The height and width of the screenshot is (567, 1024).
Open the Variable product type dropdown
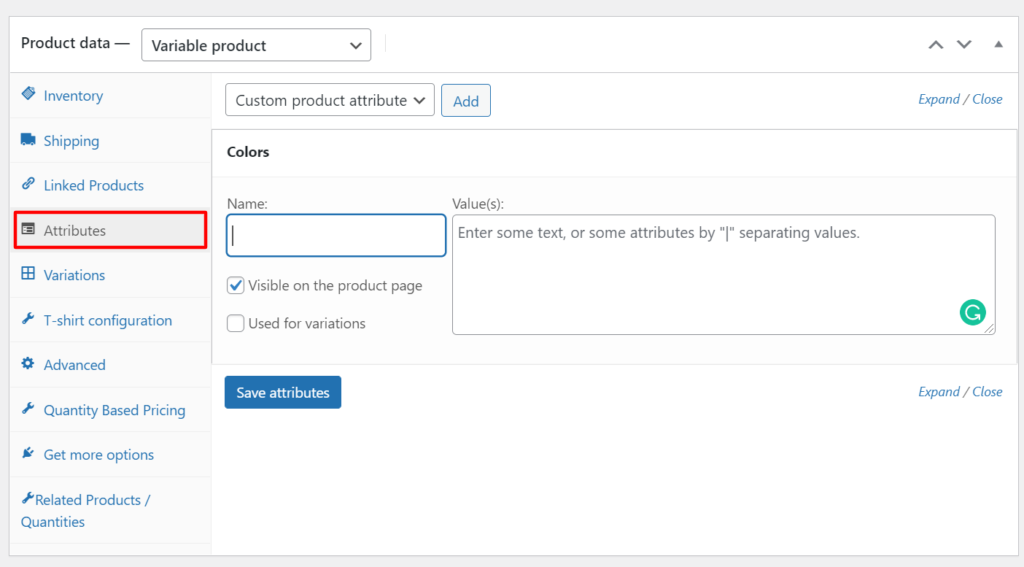coord(256,45)
